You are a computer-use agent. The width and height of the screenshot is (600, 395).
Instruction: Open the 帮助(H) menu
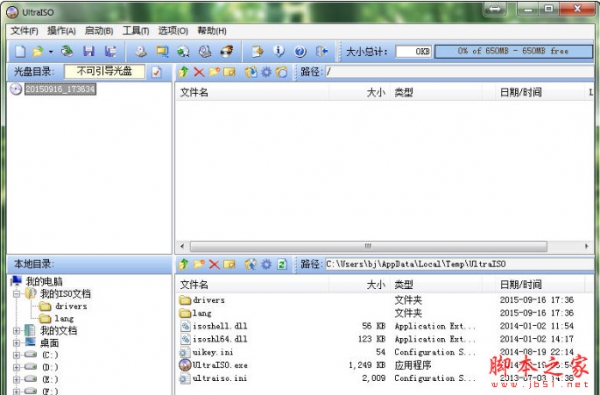coord(212,31)
